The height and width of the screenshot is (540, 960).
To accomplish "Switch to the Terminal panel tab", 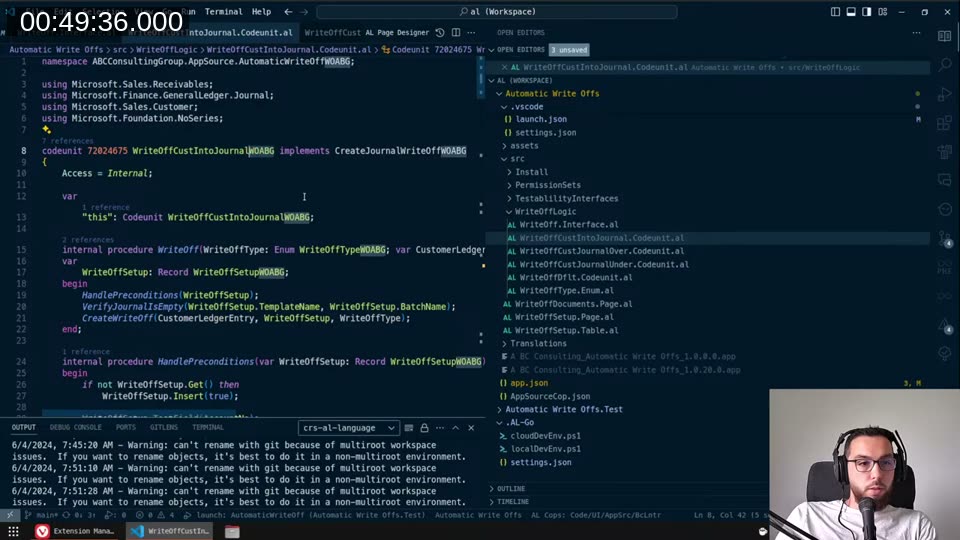I will (207, 427).
